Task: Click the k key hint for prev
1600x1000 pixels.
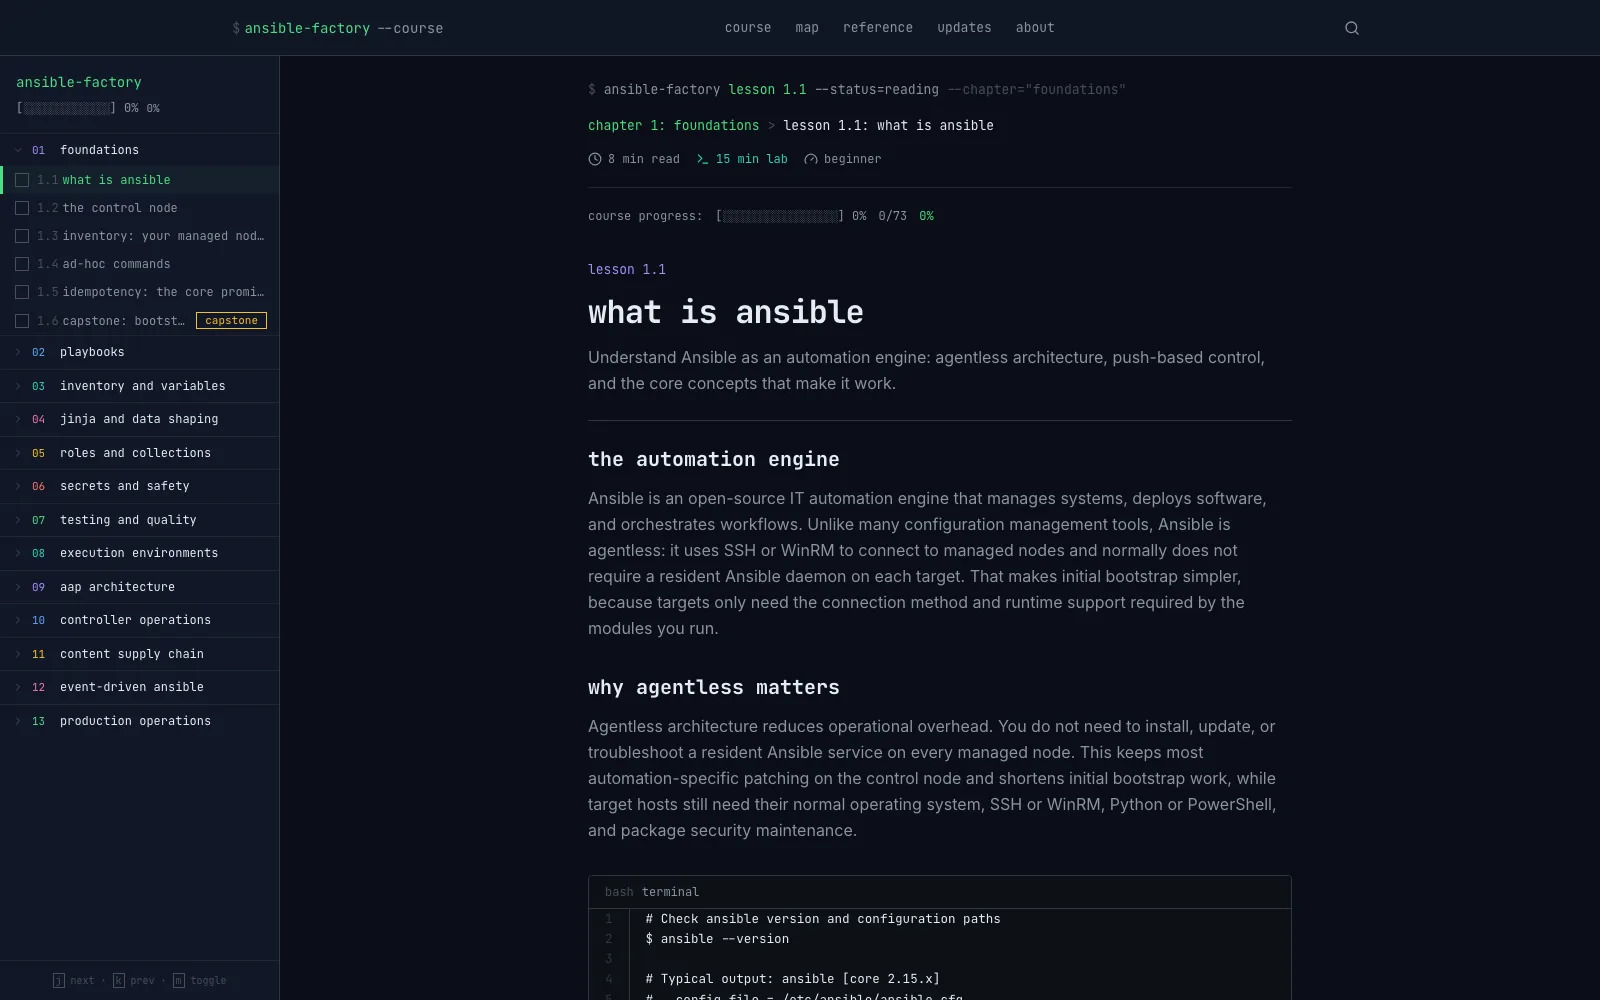Action: [119, 981]
